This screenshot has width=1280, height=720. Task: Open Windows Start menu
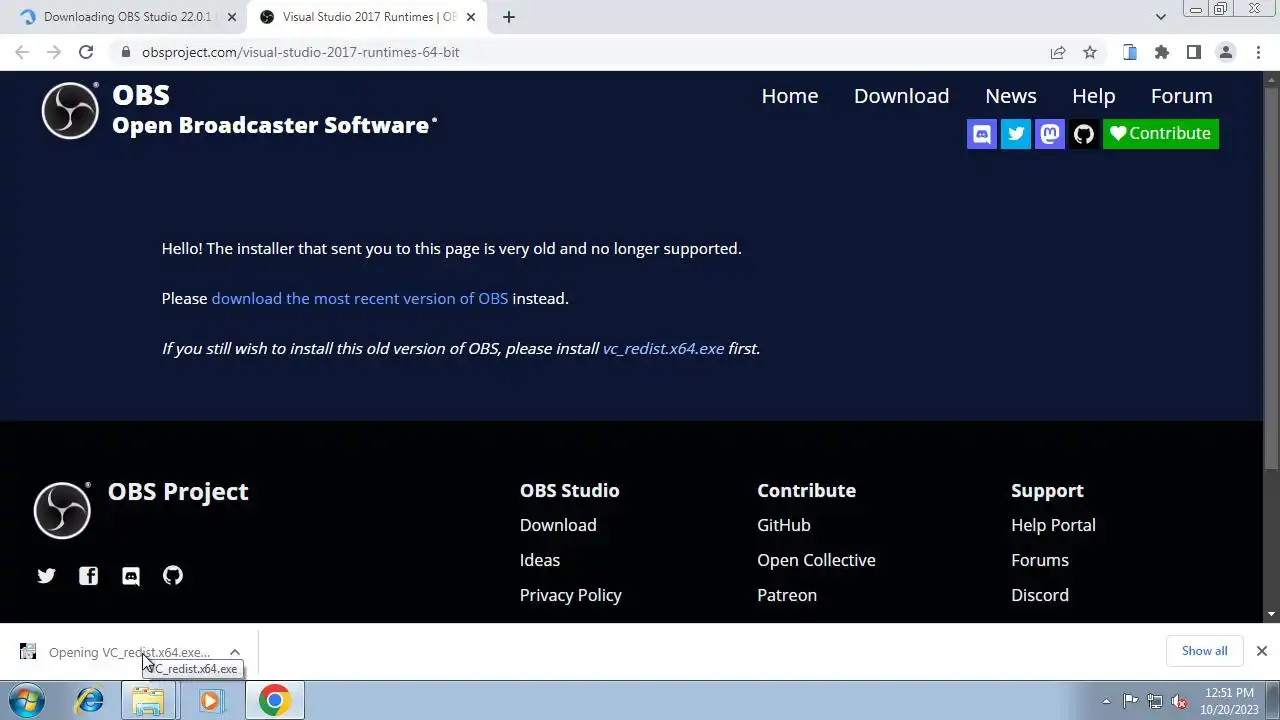point(27,701)
